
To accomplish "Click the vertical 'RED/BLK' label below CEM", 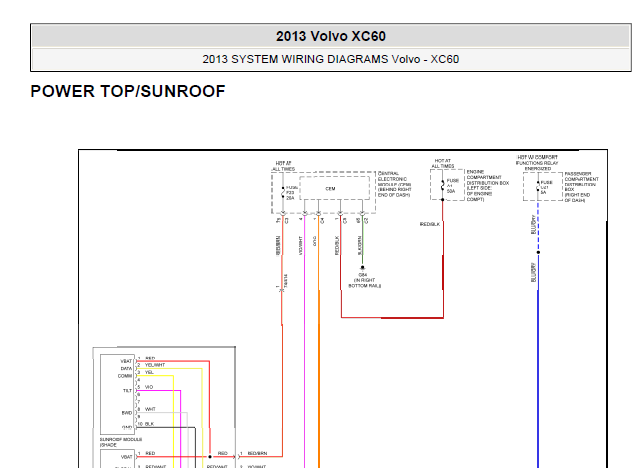I will click(336, 246).
